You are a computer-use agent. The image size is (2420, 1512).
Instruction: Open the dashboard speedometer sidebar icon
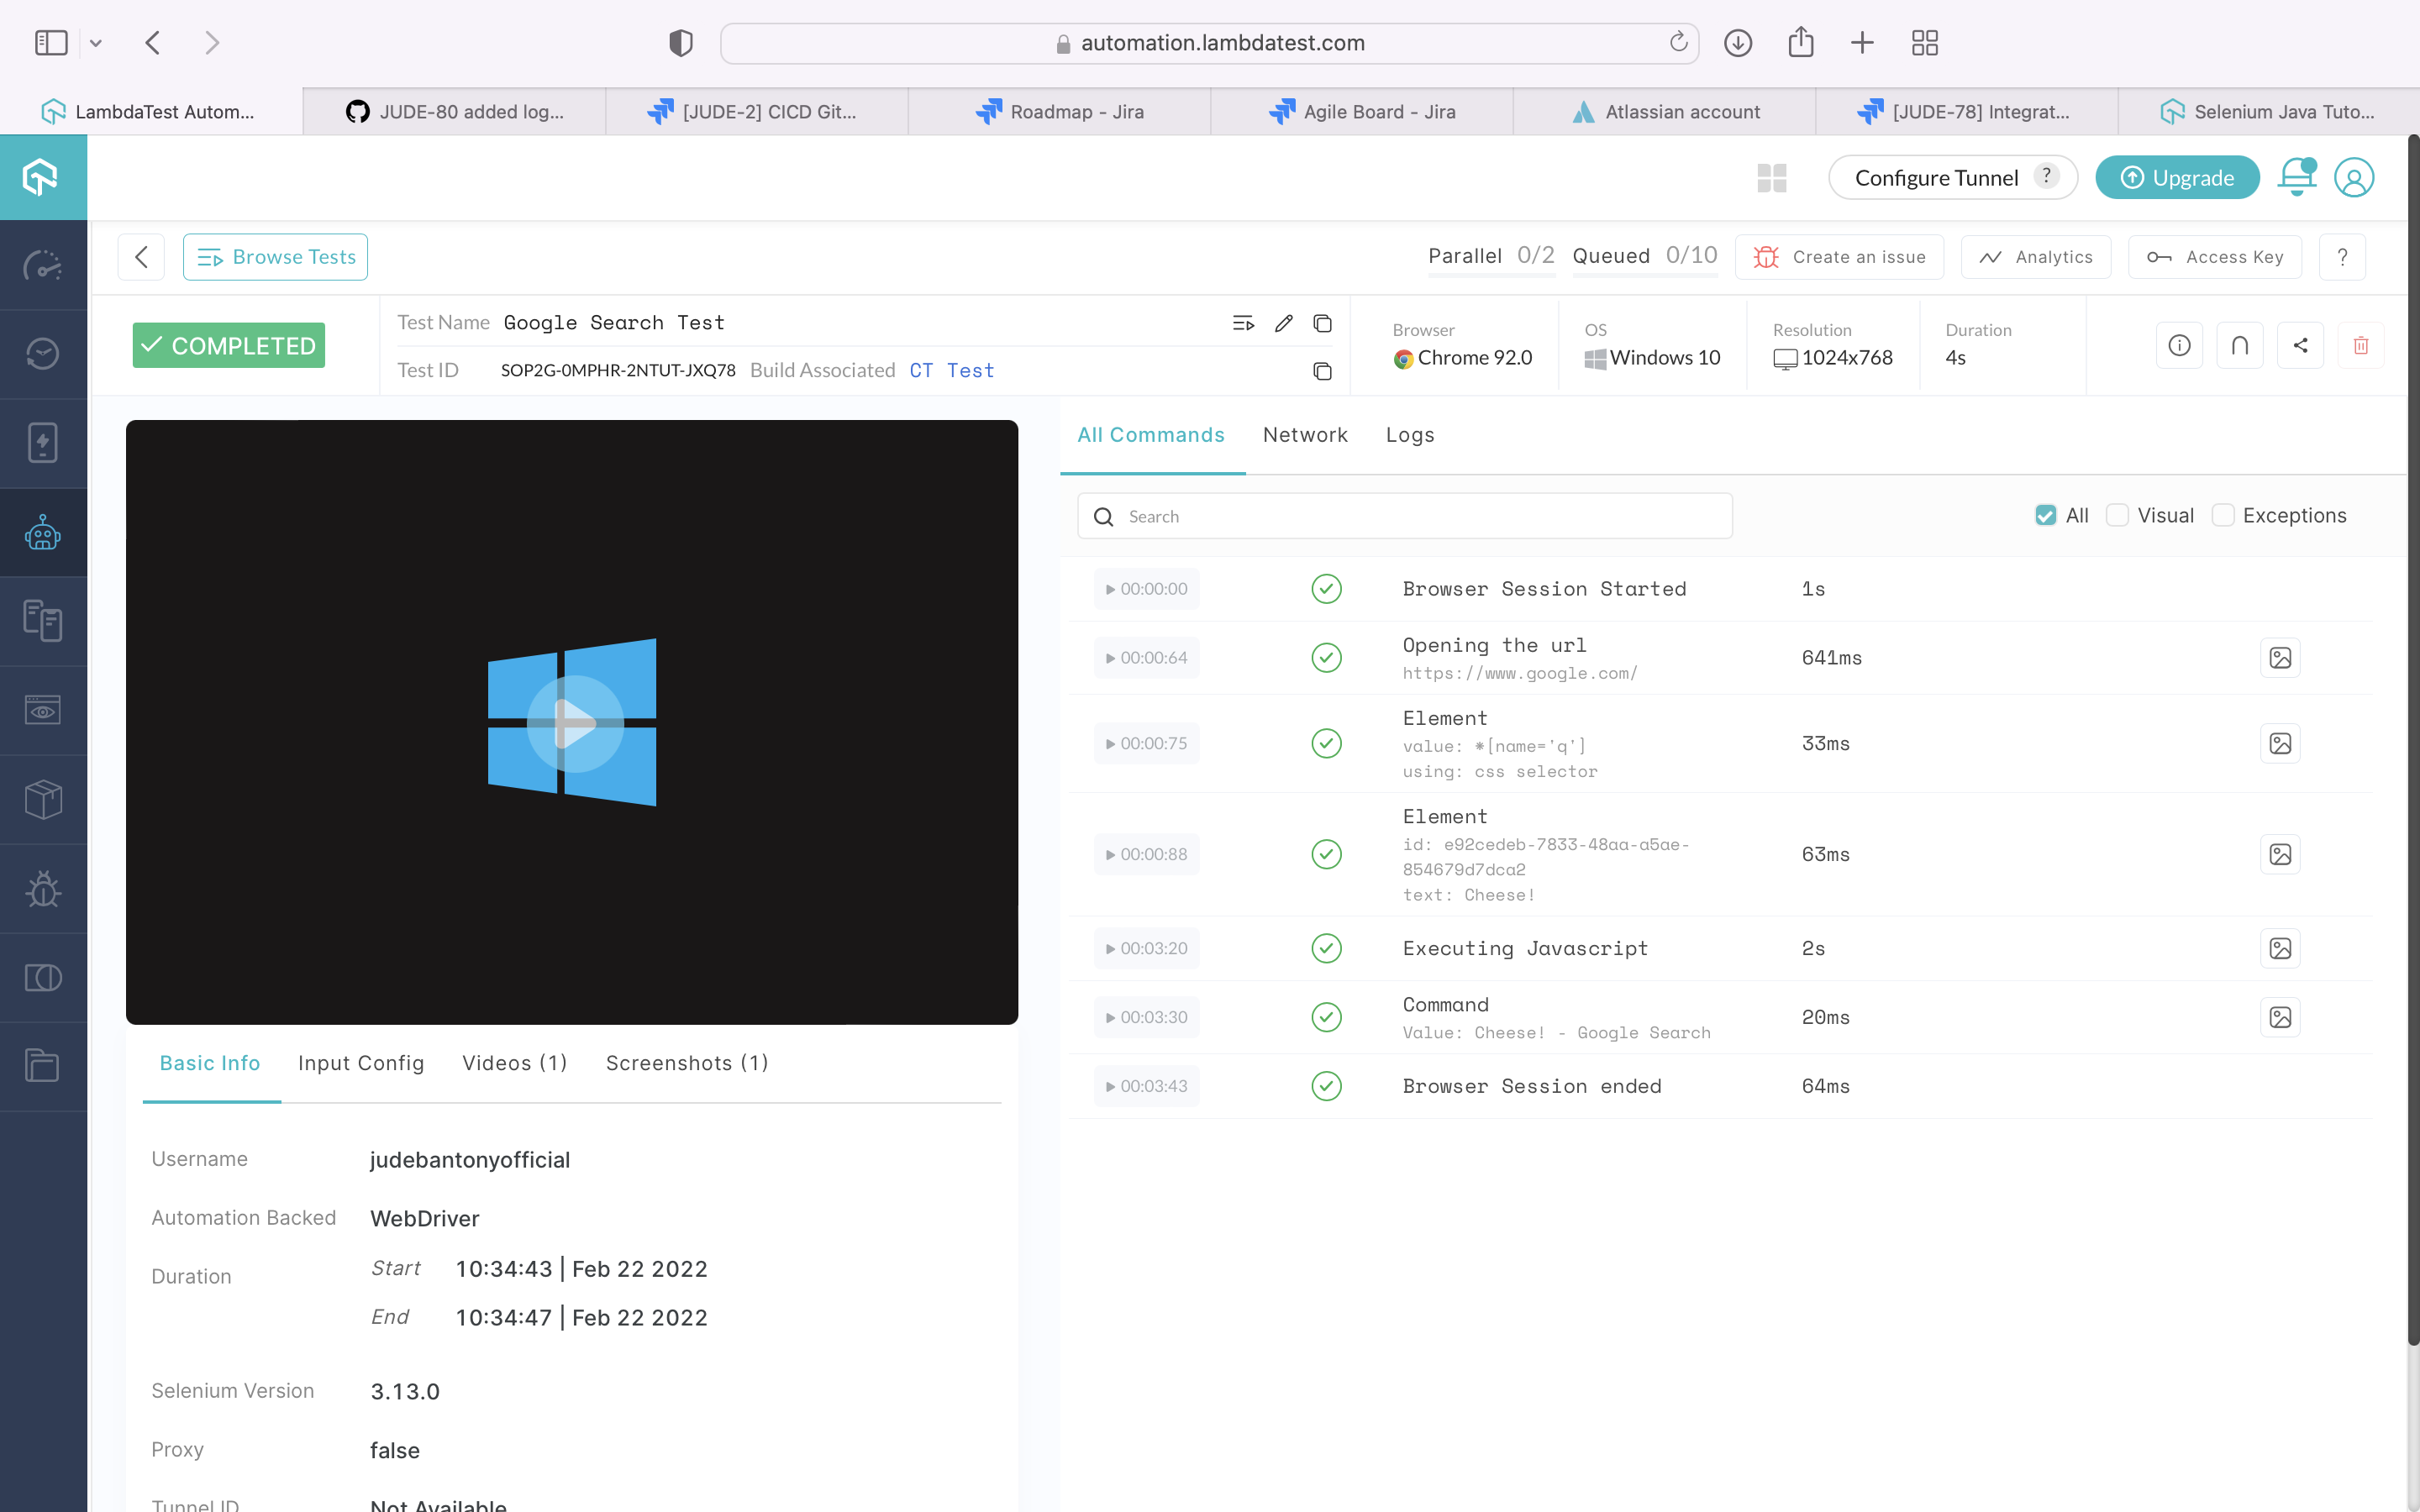tap(42, 265)
